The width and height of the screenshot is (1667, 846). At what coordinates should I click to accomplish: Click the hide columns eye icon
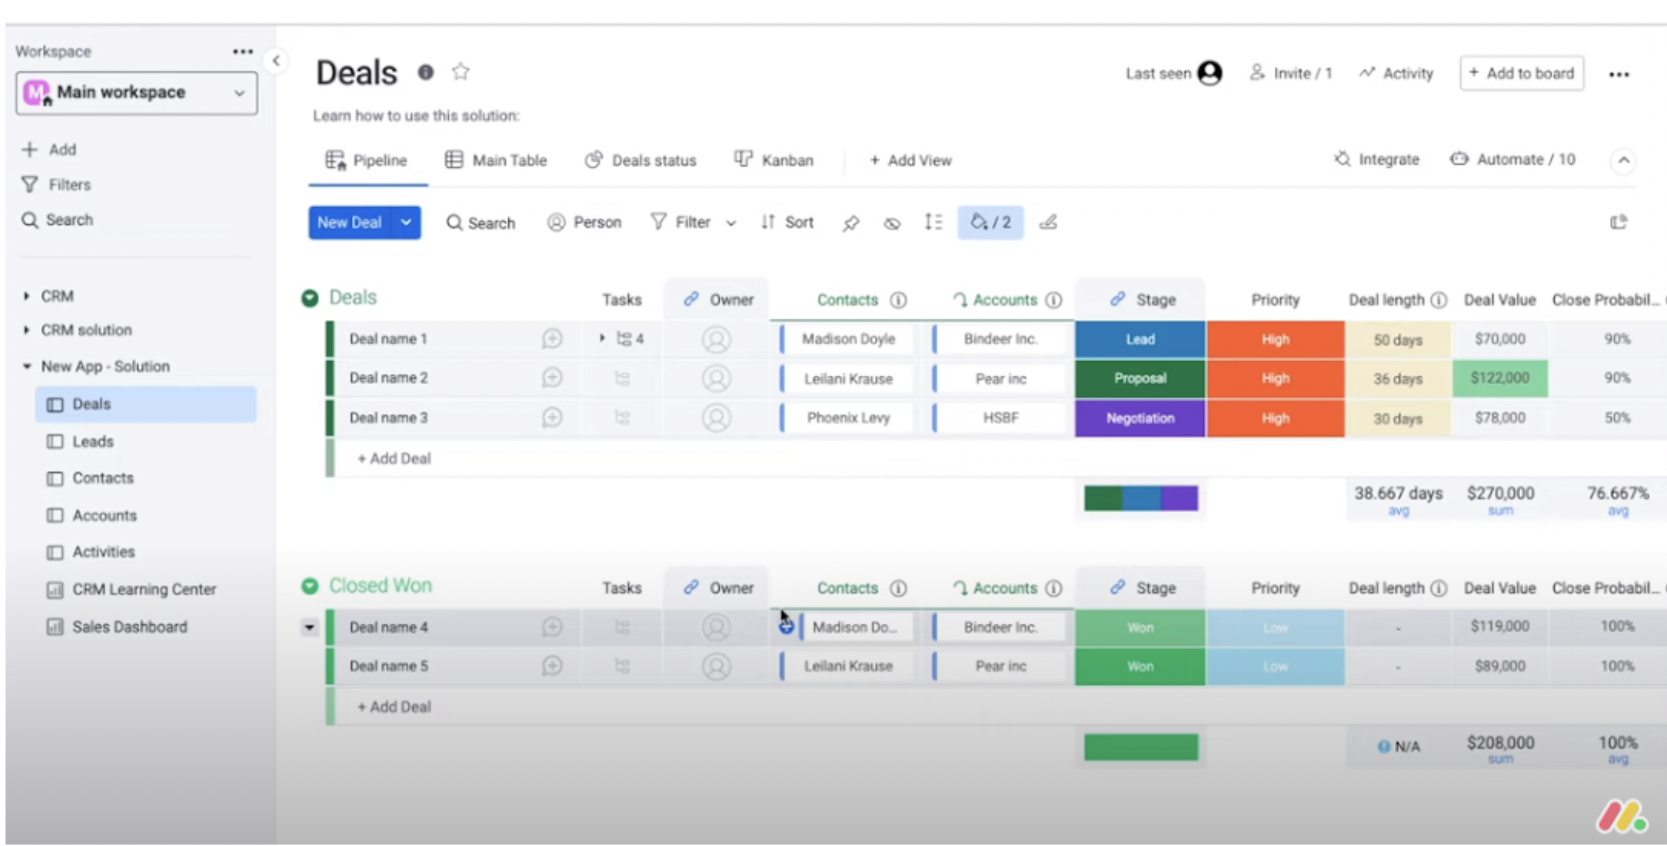pos(892,223)
